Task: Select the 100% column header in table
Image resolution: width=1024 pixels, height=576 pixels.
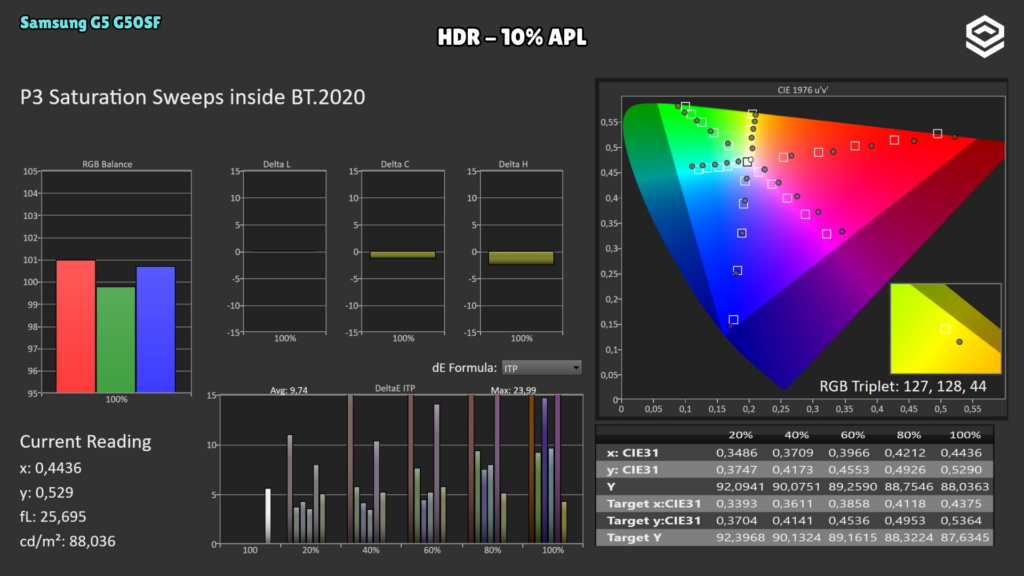Action: click(x=965, y=435)
